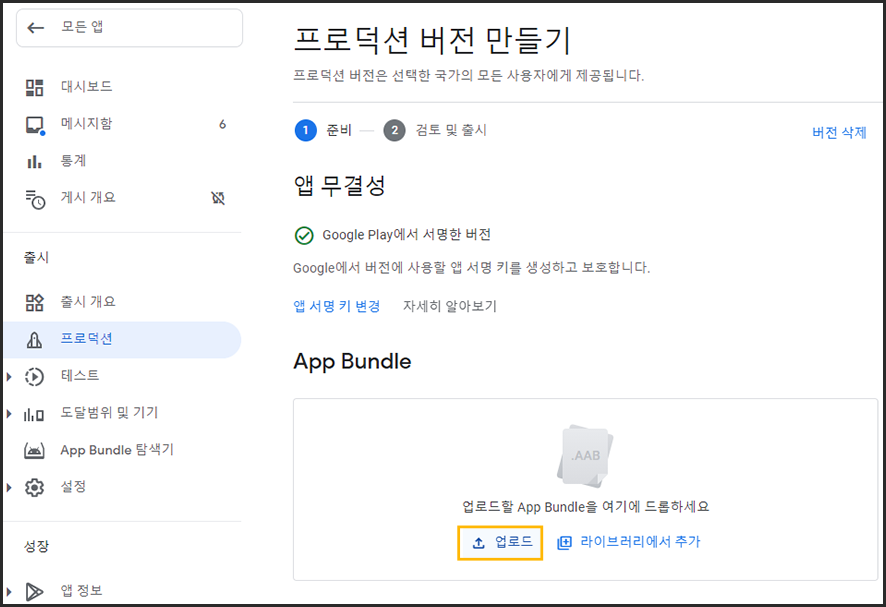This screenshot has height=607, width=886.
Task: Click the 버전 삭제 link
Action: [x=838, y=132]
